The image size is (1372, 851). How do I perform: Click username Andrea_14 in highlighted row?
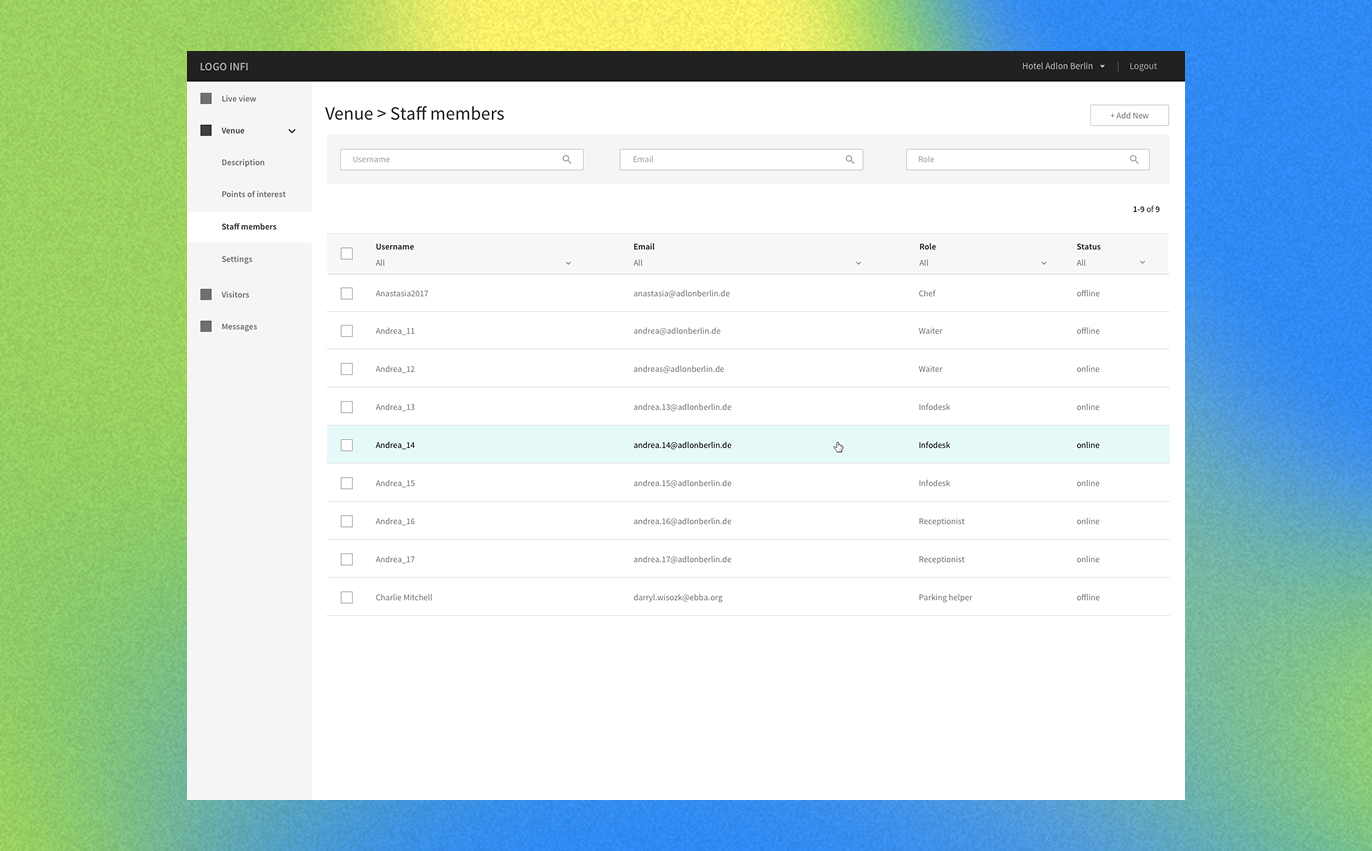click(x=395, y=445)
